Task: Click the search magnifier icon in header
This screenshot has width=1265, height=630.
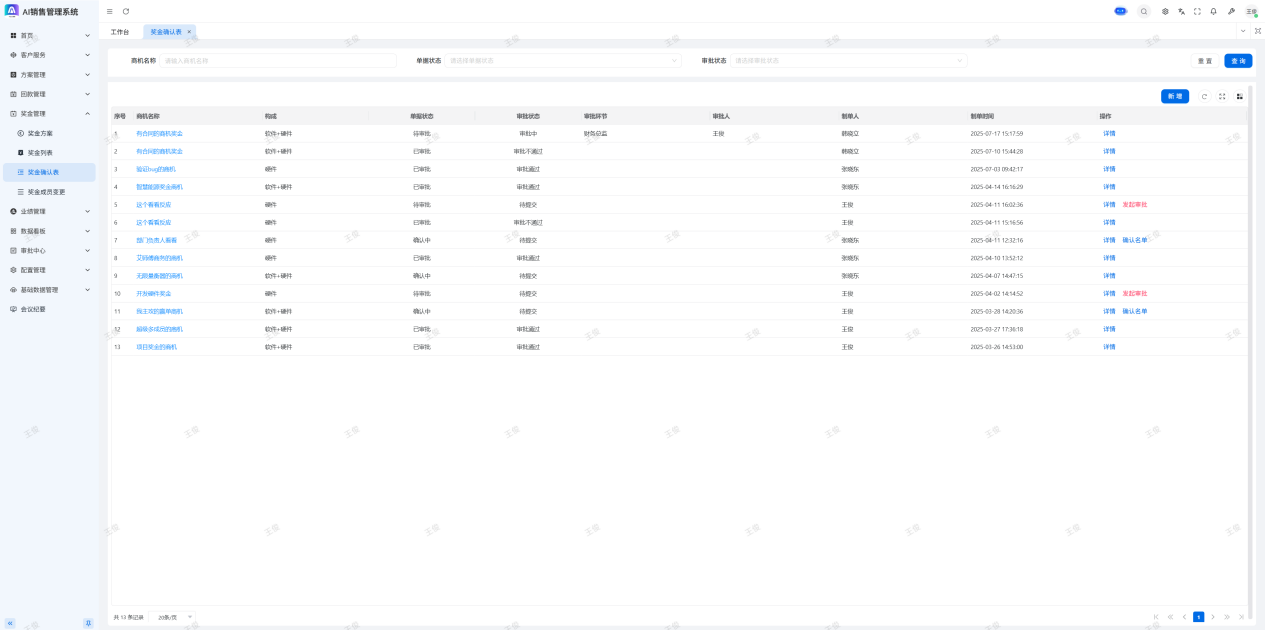Action: pyautogui.click(x=1144, y=11)
